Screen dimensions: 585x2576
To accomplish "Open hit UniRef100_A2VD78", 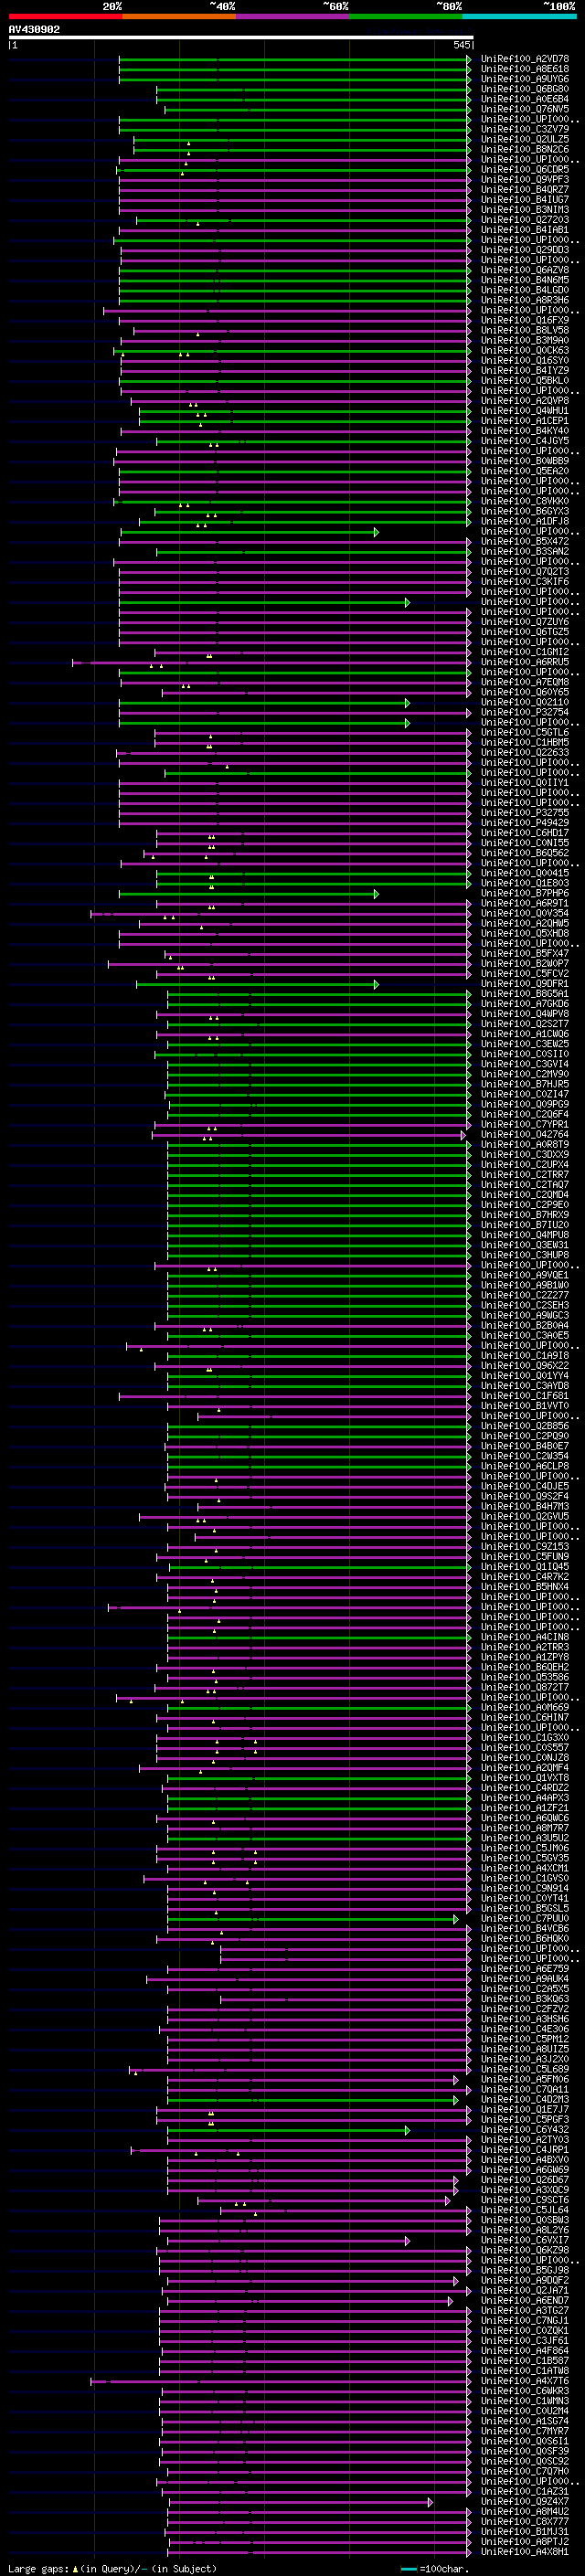I will [x=525, y=59].
